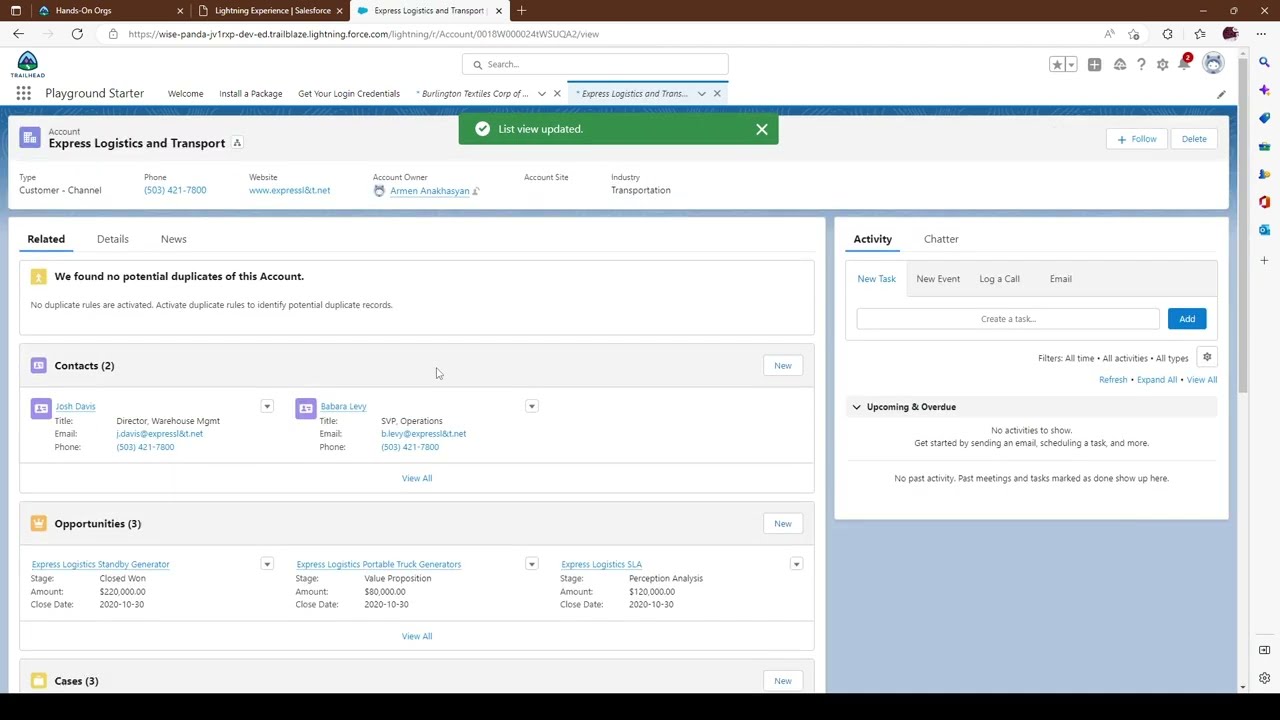The image size is (1280, 720).
Task: Click the Expand All activity link
Action: (x=1157, y=380)
